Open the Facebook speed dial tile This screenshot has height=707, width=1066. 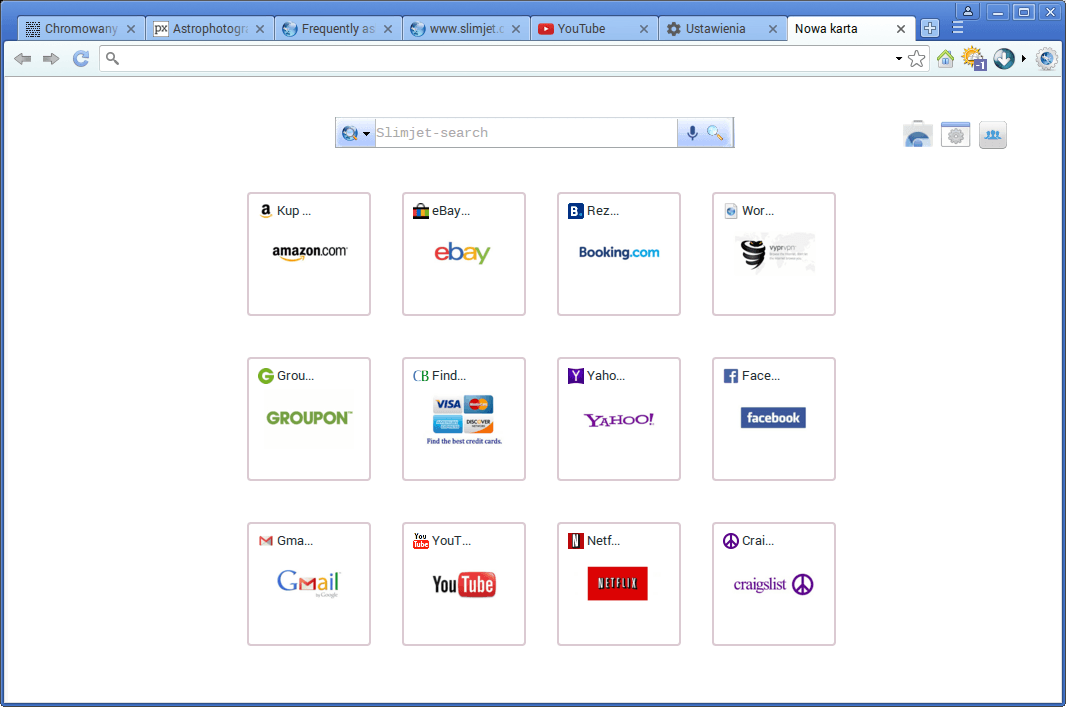coord(774,419)
